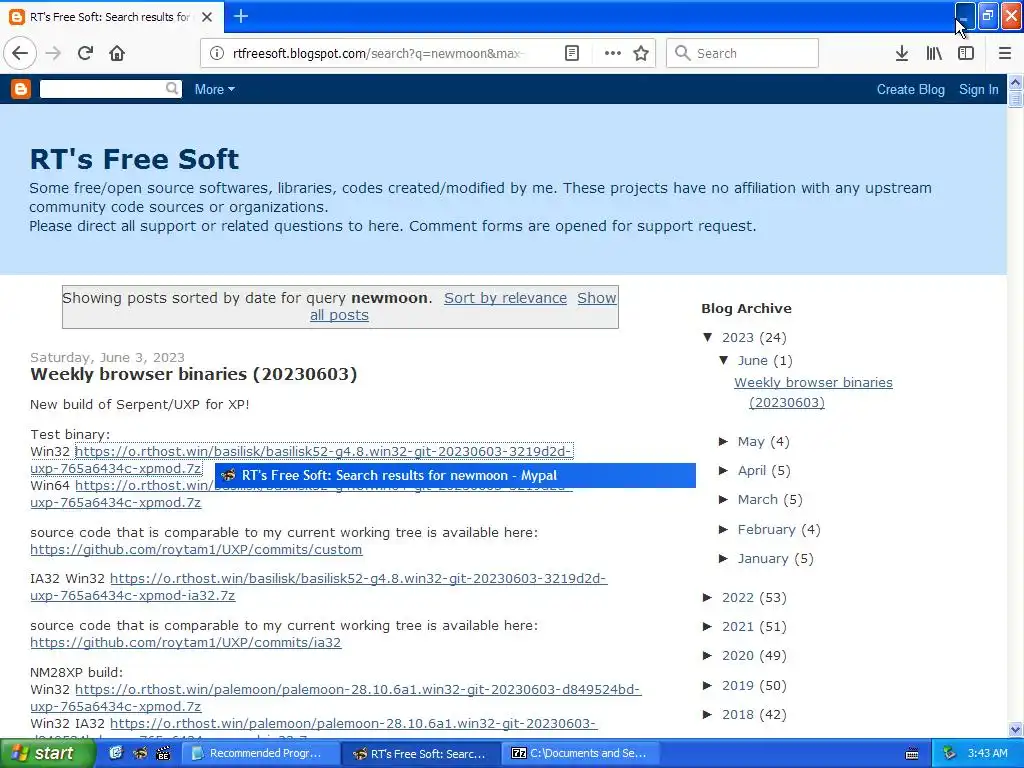
Task: Expand the April archive month
Action: [724, 470]
